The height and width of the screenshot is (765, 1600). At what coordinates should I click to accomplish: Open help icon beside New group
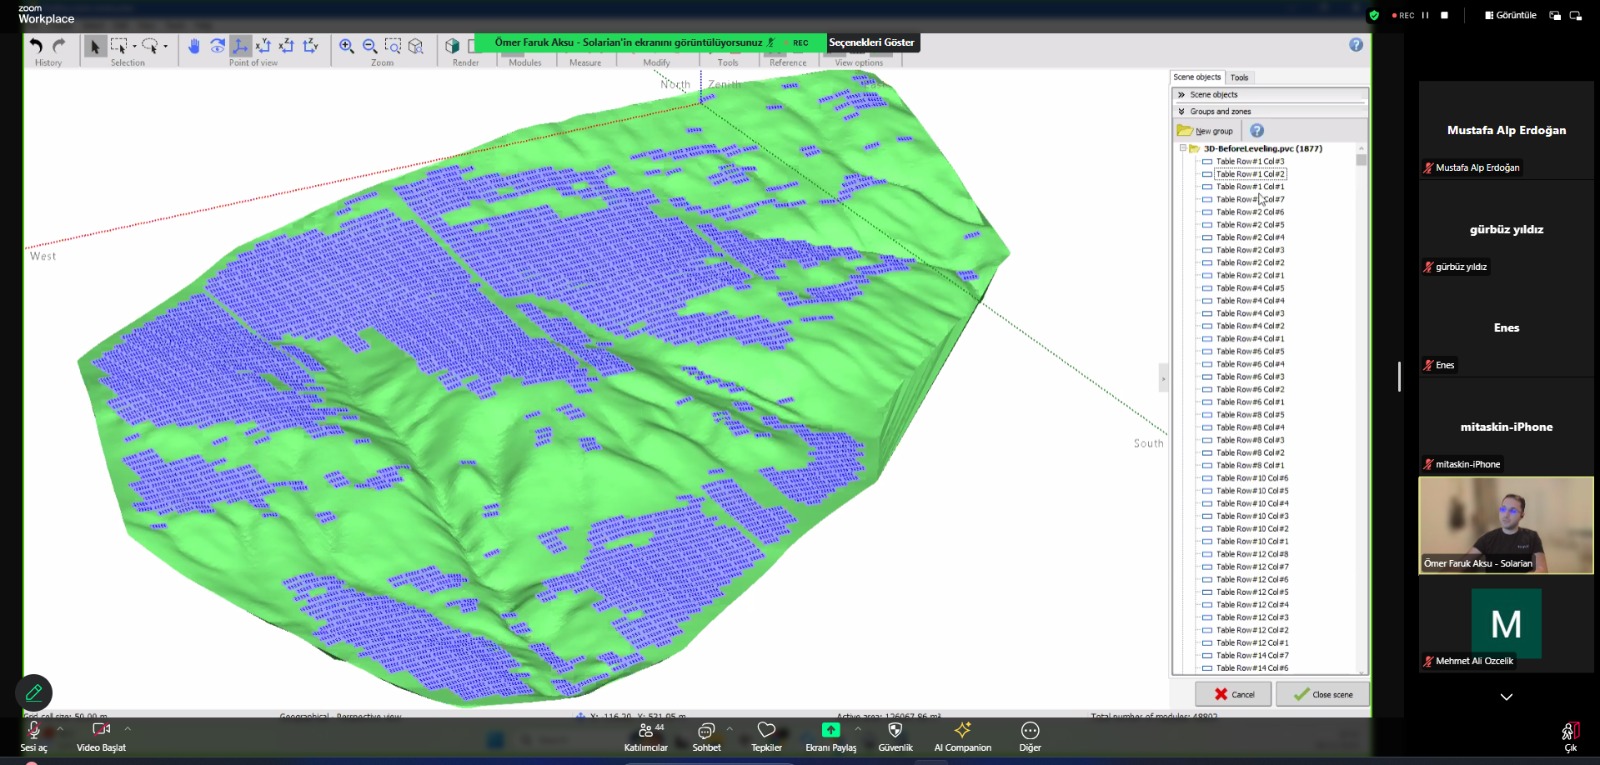click(1257, 131)
